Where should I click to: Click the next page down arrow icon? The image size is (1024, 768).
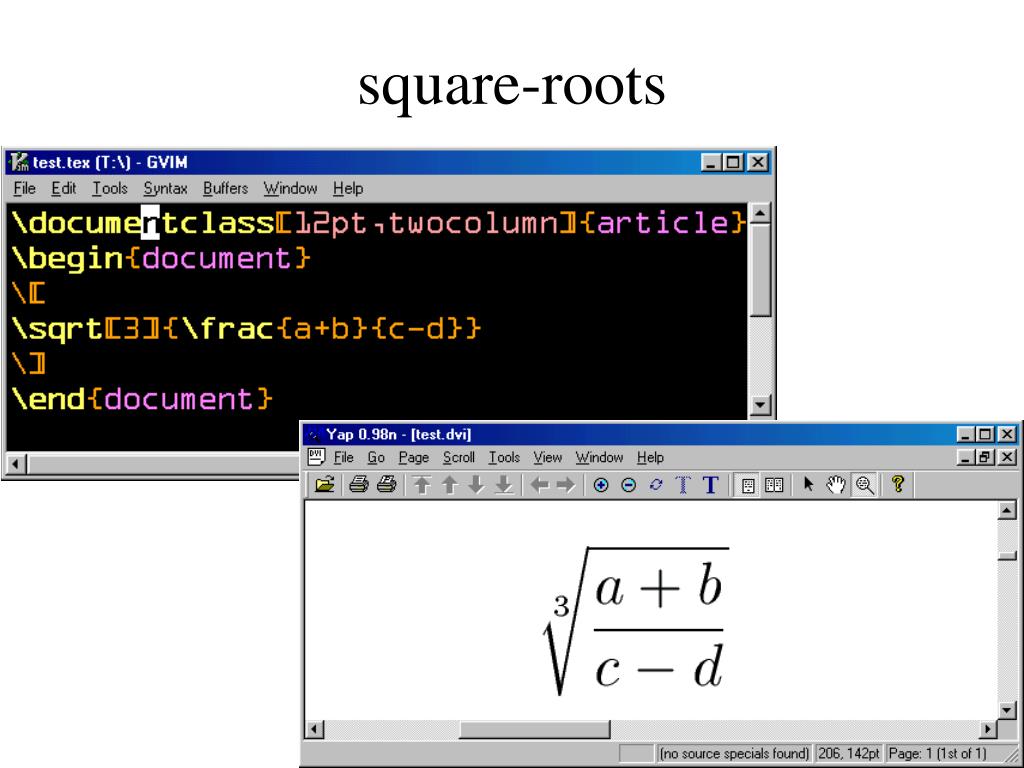tap(476, 485)
